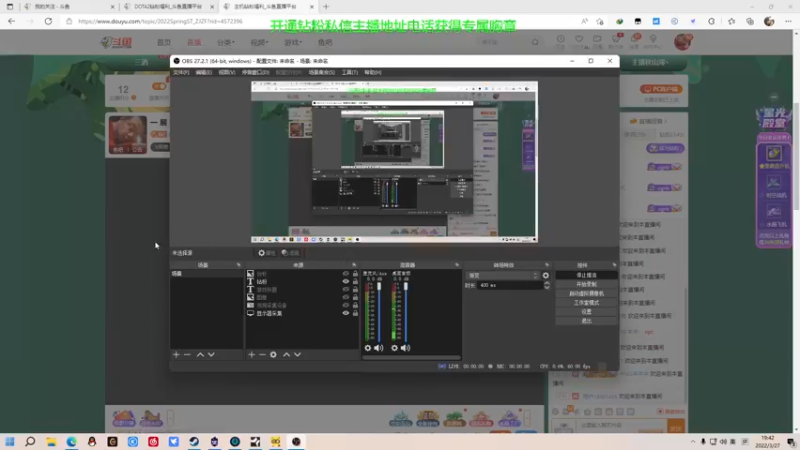Open source properties gear below Sources list

click(x=273, y=355)
